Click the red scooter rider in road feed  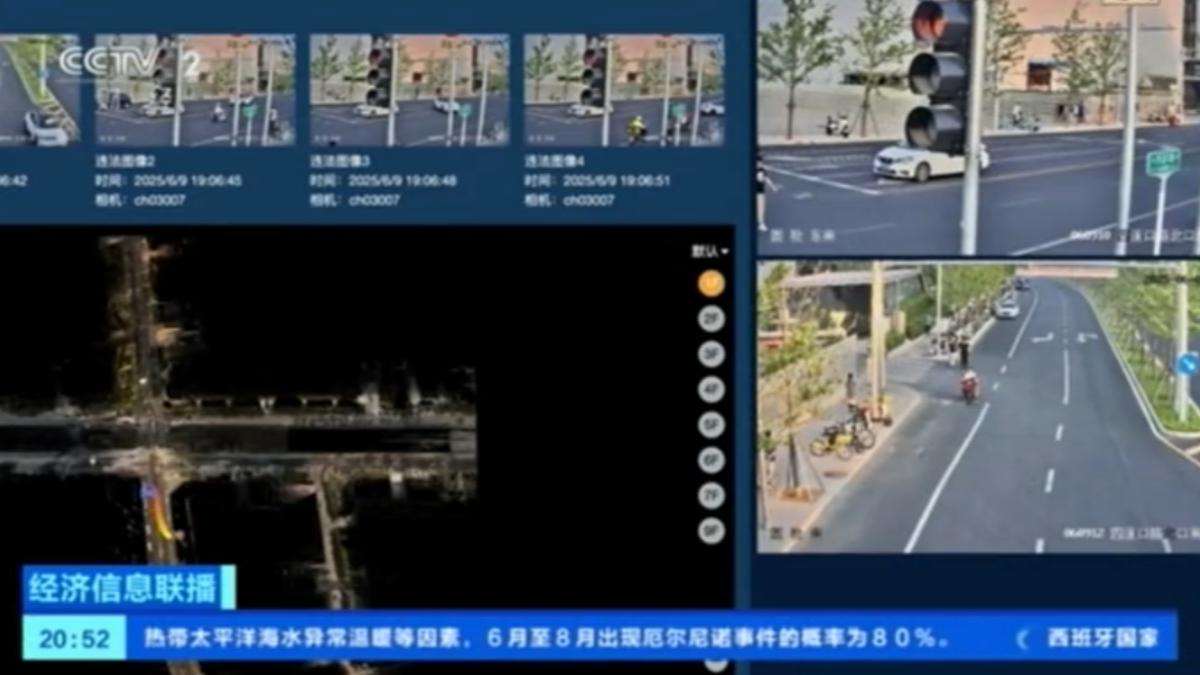(x=968, y=385)
